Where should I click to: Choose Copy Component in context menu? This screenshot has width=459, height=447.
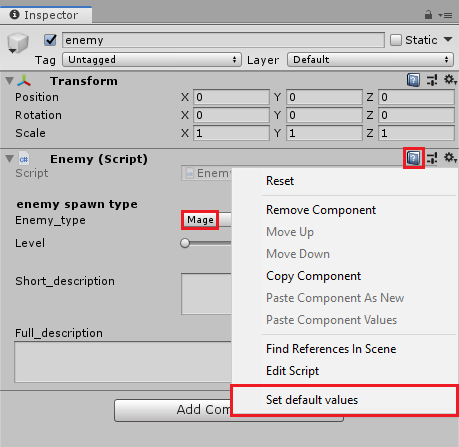(313, 276)
